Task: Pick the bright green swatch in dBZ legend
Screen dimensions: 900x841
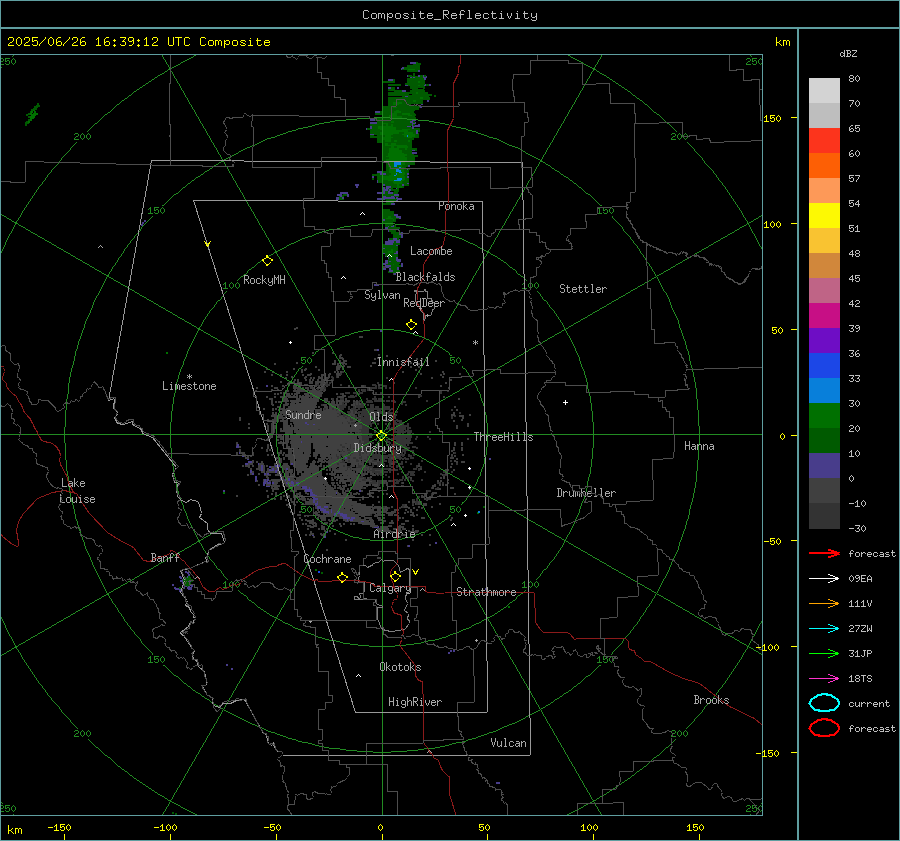Action: point(824,415)
